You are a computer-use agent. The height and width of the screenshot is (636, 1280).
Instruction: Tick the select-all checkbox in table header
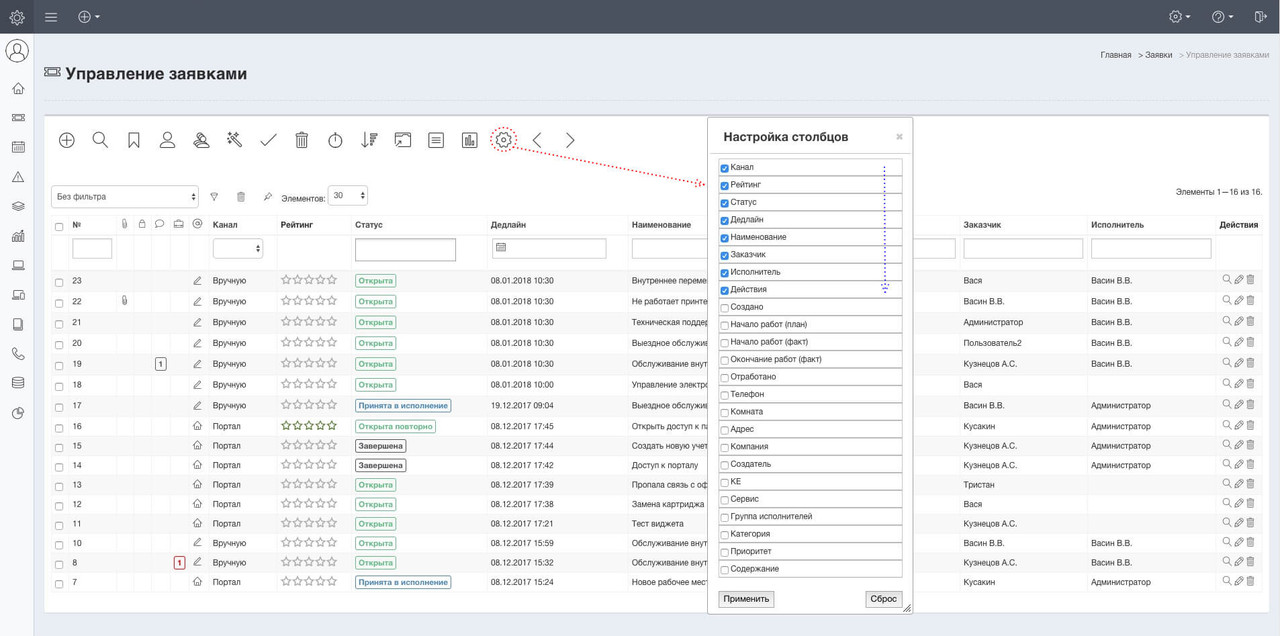coord(59,226)
